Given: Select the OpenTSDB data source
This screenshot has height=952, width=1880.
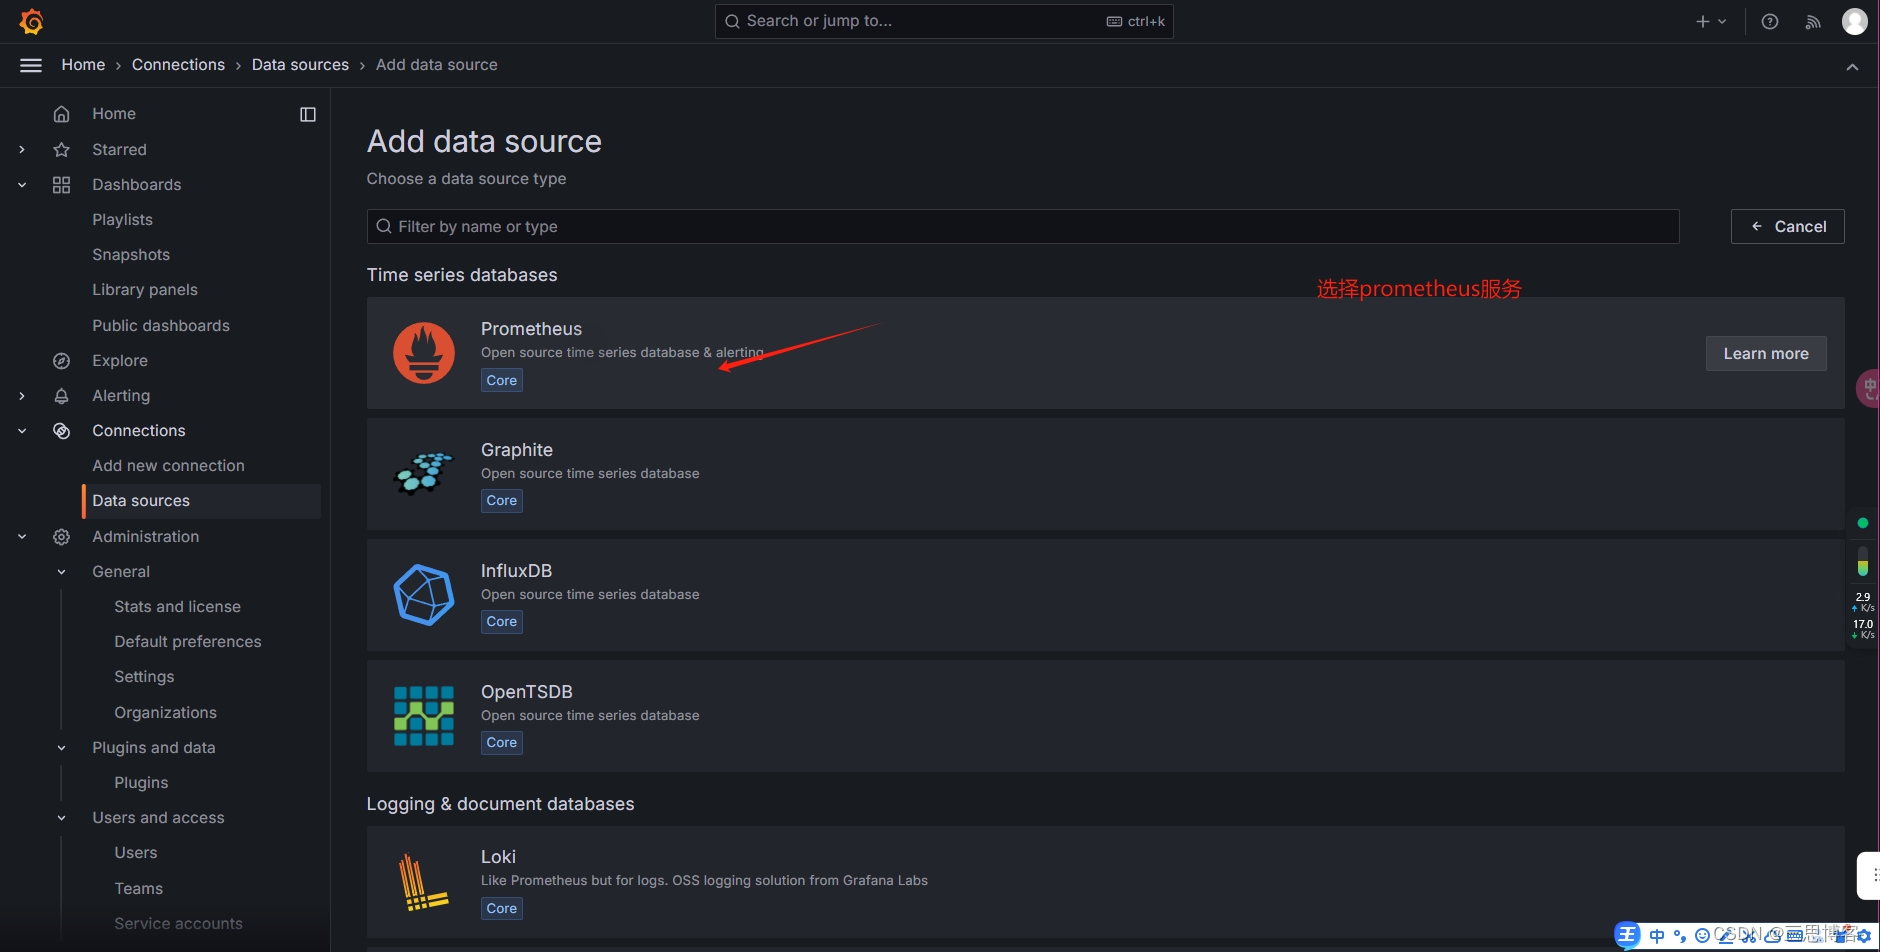Looking at the screenshot, I should click(1105, 716).
